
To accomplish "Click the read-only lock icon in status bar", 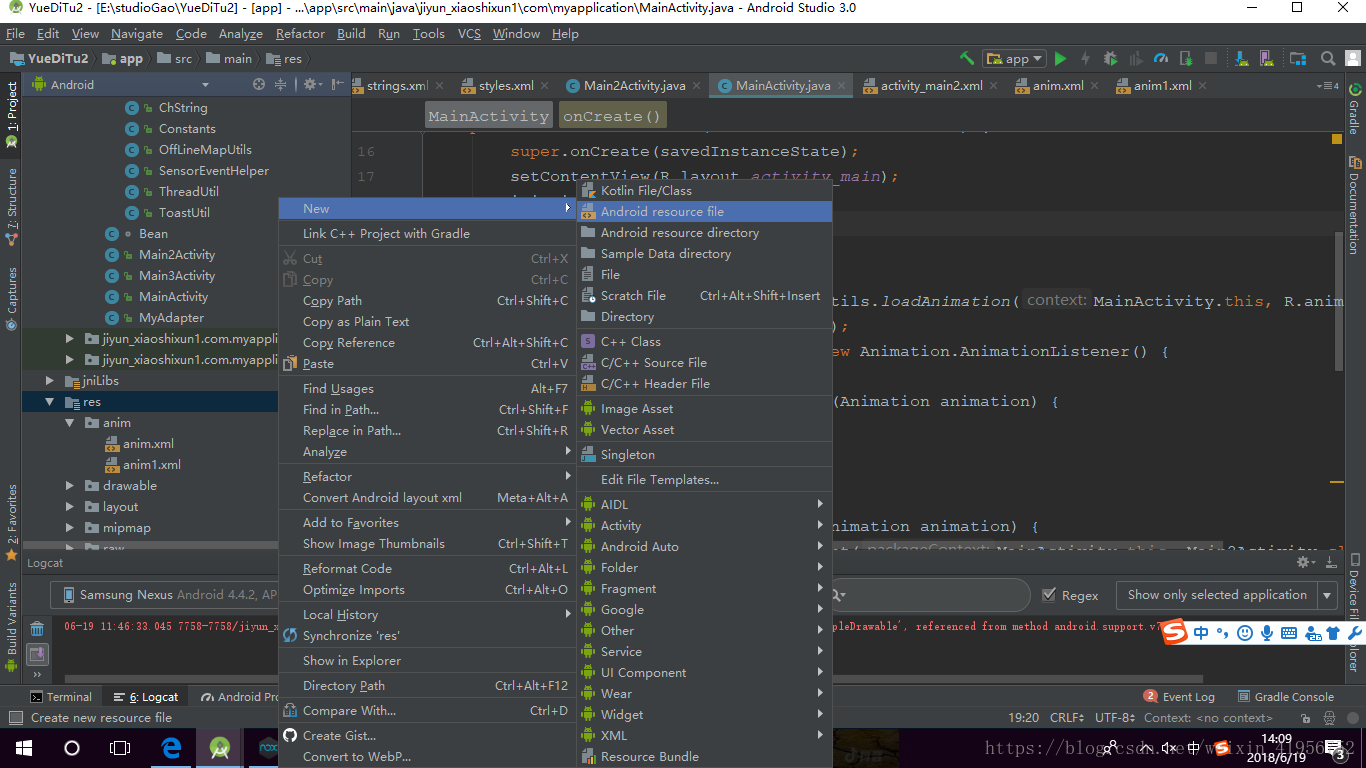I will [x=1303, y=718].
